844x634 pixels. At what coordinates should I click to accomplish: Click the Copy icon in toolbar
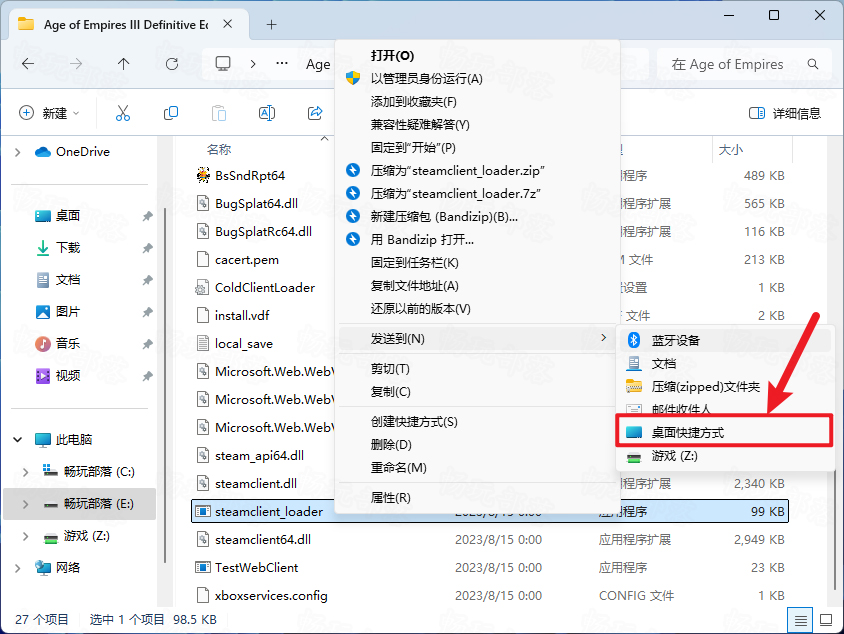(x=171, y=113)
